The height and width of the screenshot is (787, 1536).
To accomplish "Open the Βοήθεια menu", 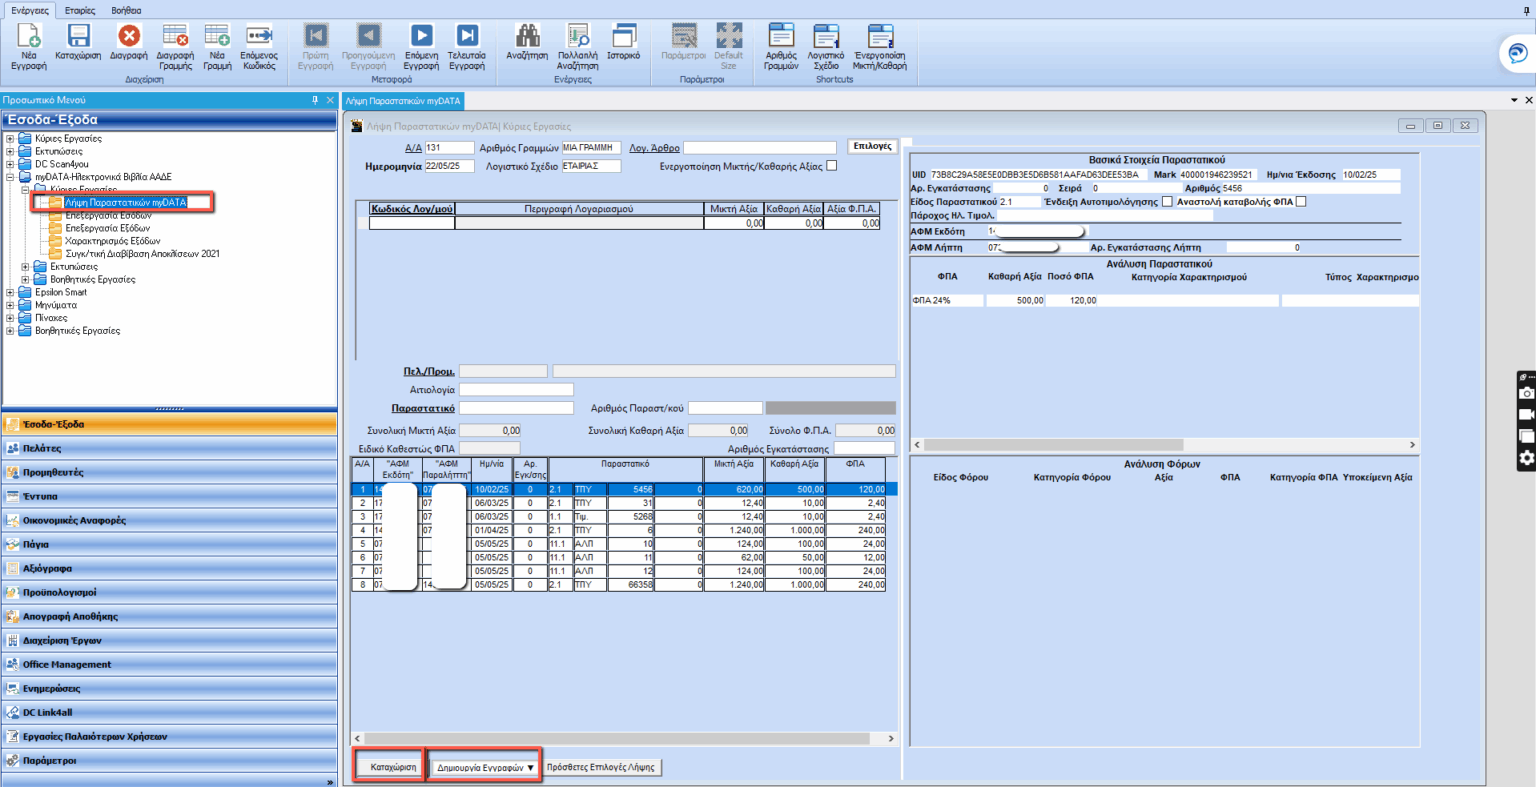I will click(x=126, y=10).
